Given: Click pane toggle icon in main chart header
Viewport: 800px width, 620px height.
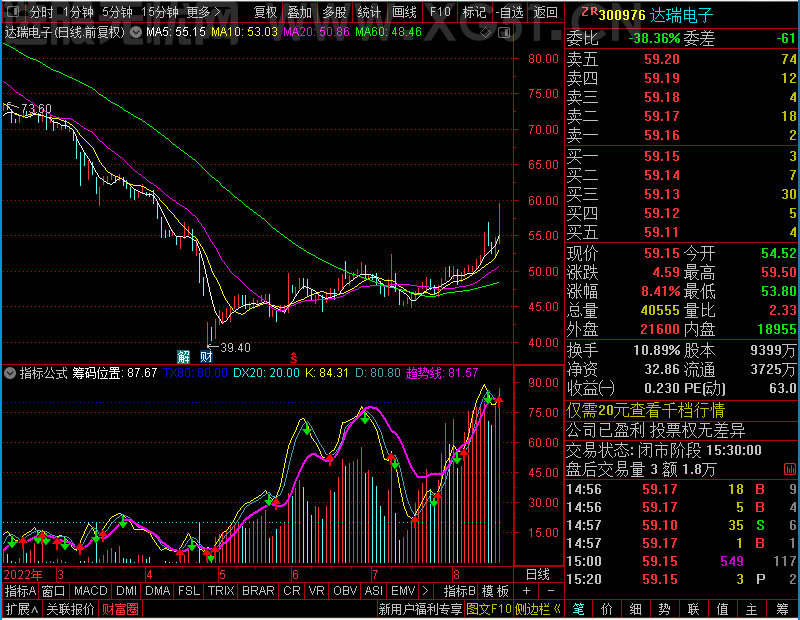Looking at the screenshot, I should (504, 33).
